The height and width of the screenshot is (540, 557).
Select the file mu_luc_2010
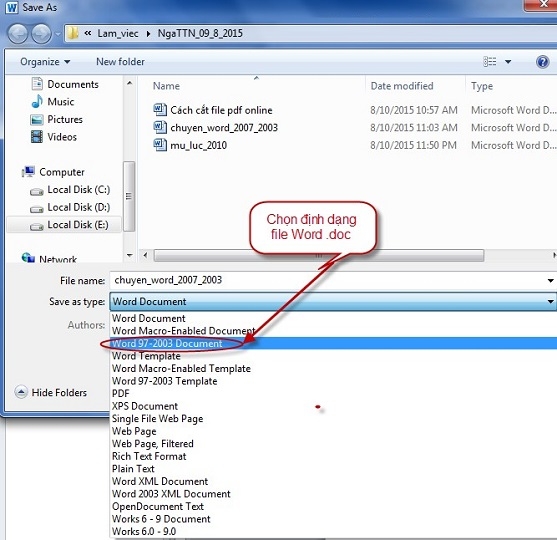coord(198,145)
